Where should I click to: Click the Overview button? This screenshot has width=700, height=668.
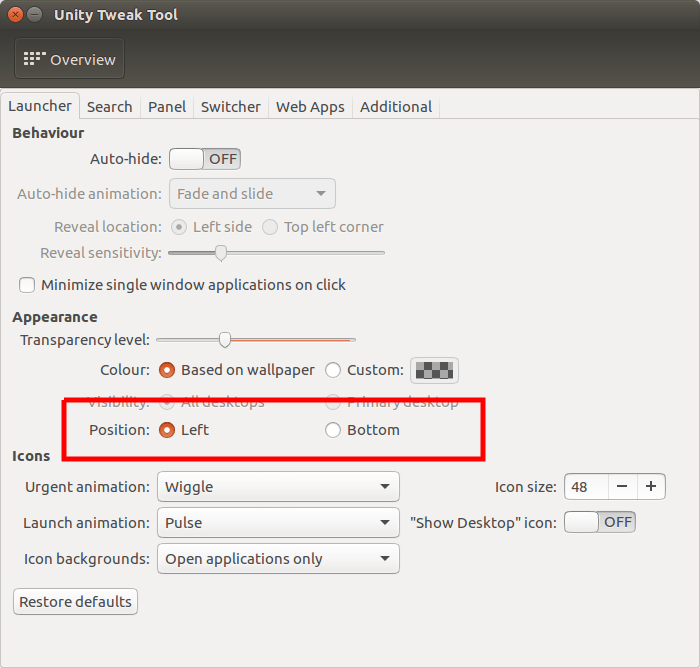tap(69, 58)
